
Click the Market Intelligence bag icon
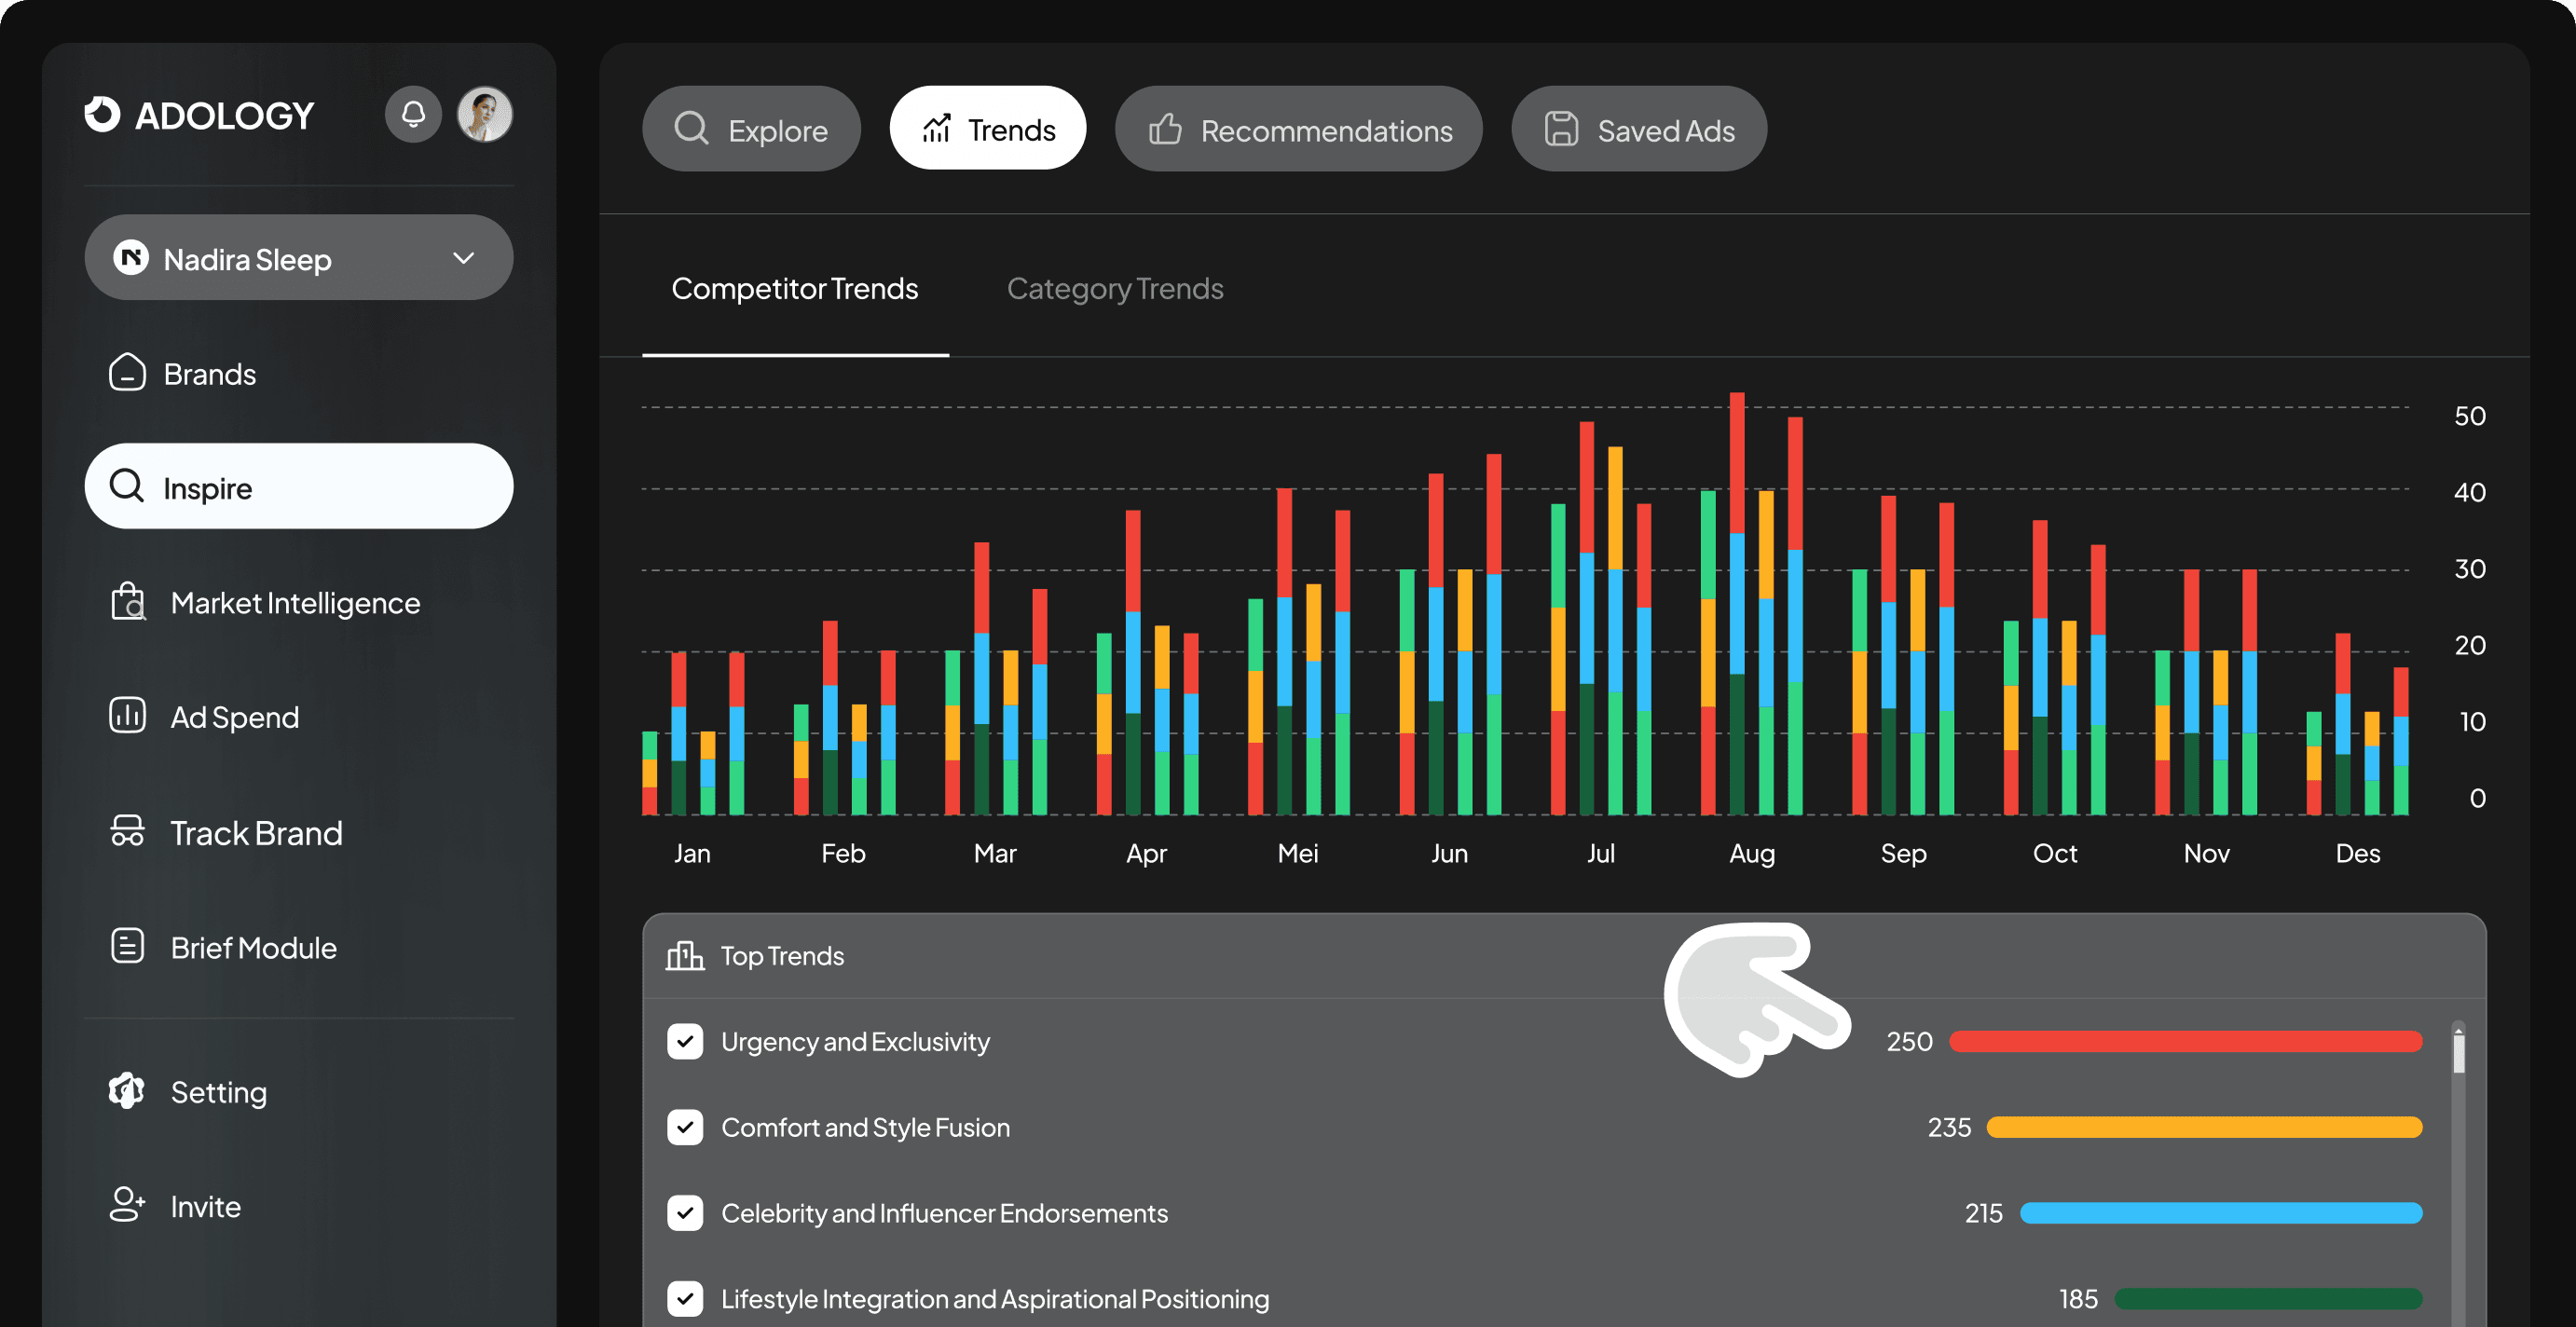click(128, 602)
